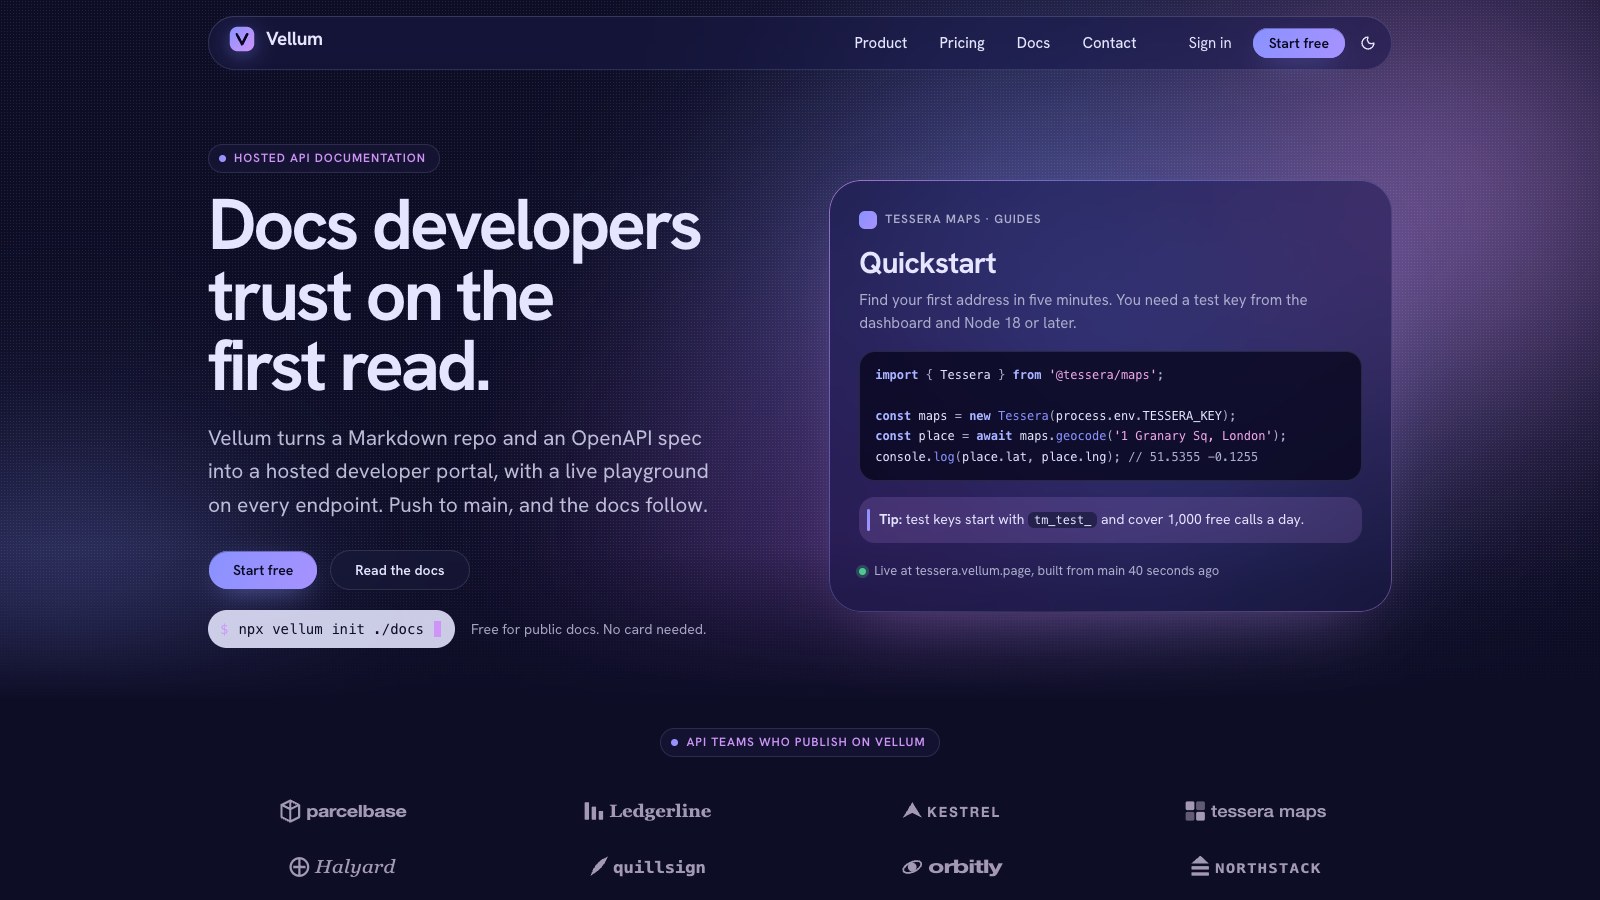Go to Docs in navigation
This screenshot has width=1600, height=900.
(x=1033, y=43)
